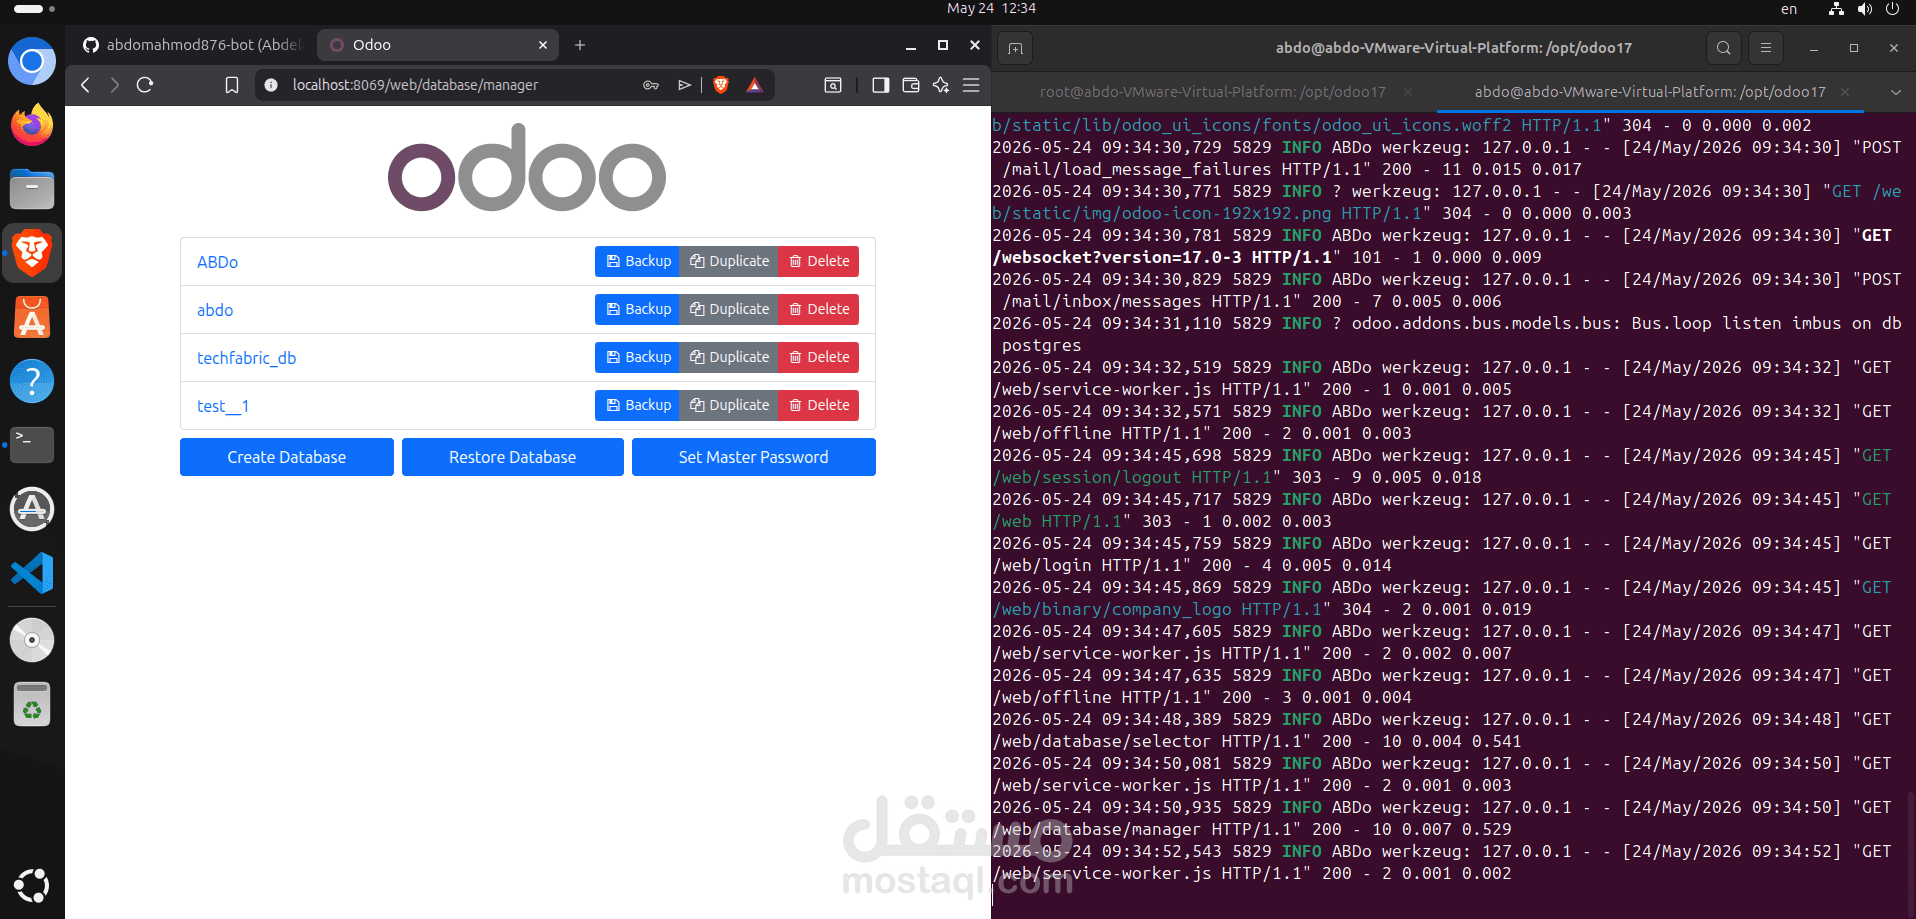Open the 'en' keyboard layout indicator
The width and height of the screenshot is (1916, 919).
pos(1789,8)
